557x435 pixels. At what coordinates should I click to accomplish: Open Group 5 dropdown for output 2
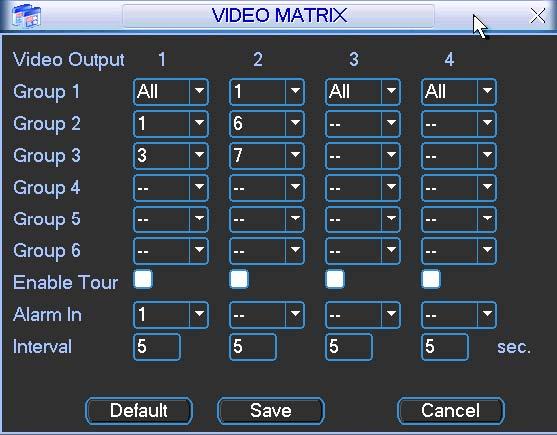(267, 219)
